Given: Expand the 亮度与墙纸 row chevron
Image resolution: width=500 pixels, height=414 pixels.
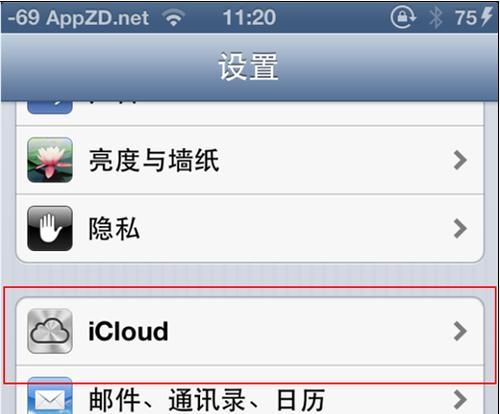Looking at the screenshot, I should [460, 160].
